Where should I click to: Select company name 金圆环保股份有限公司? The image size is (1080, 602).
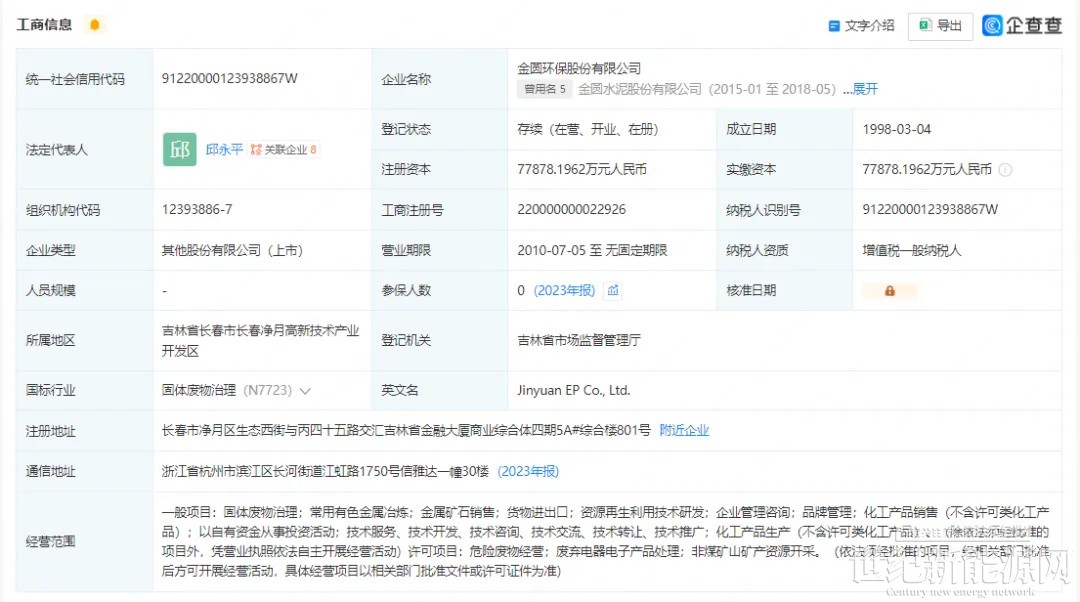click(579, 68)
